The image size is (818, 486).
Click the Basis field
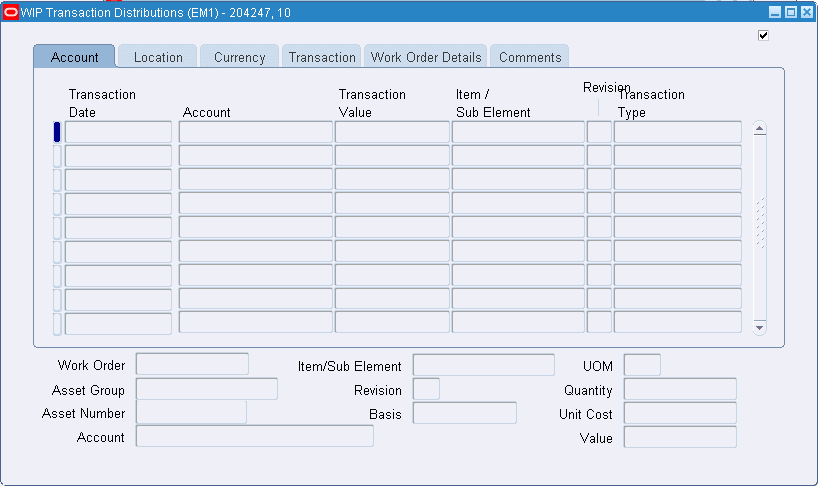click(465, 413)
